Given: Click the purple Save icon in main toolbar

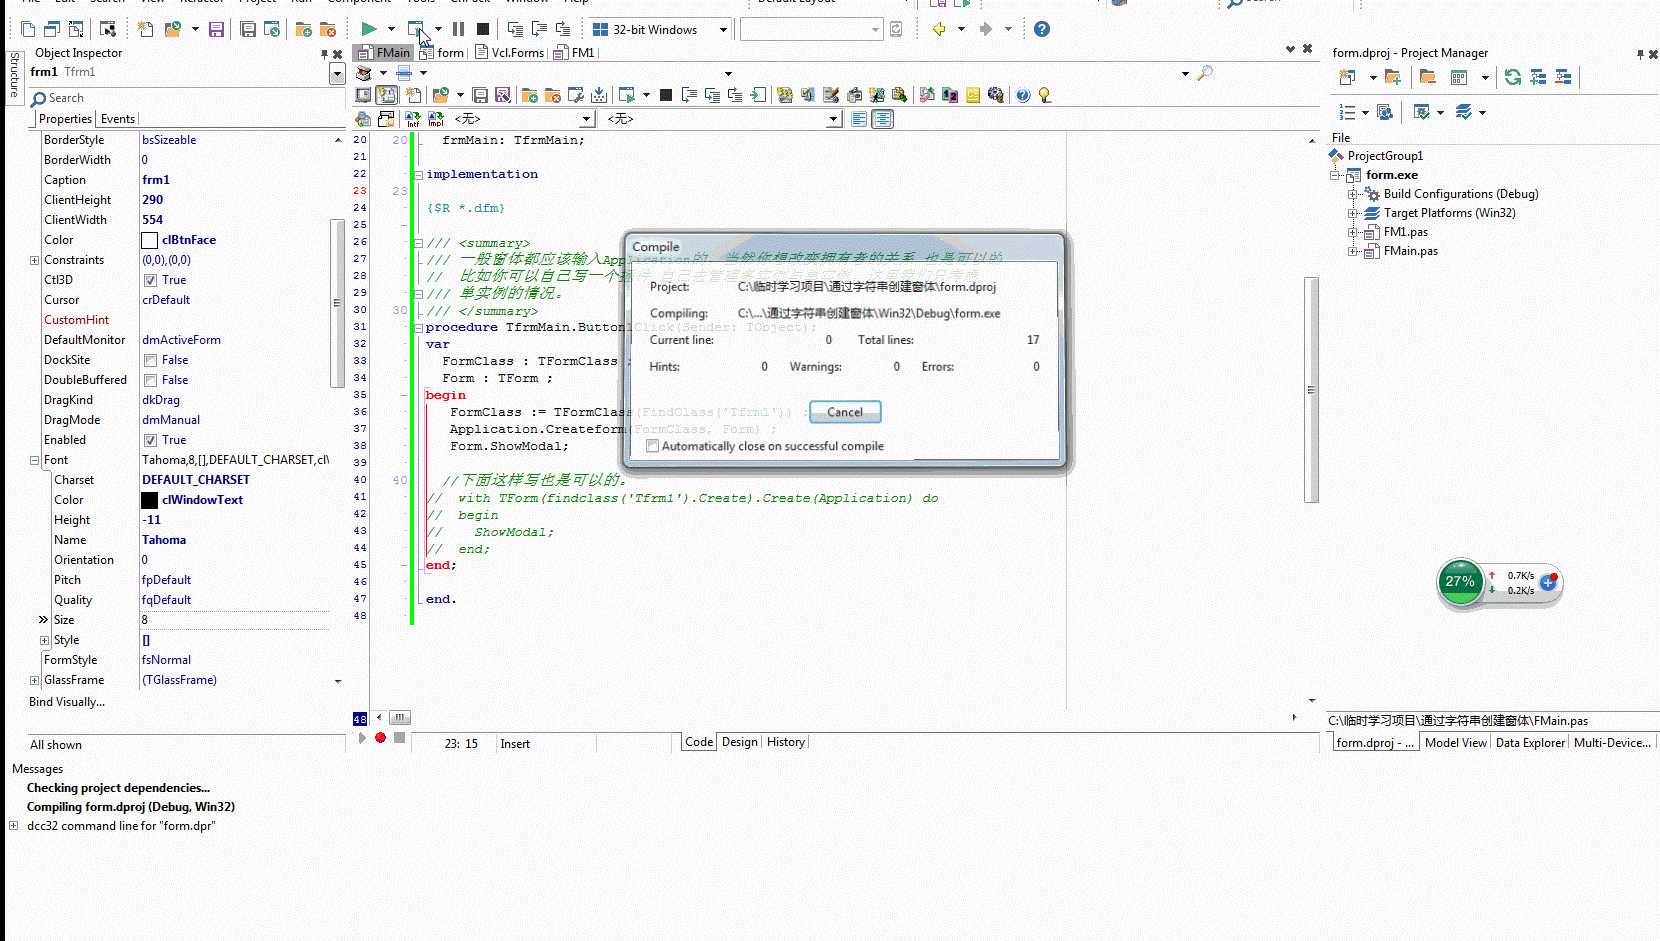Looking at the screenshot, I should pyautogui.click(x=216, y=29).
